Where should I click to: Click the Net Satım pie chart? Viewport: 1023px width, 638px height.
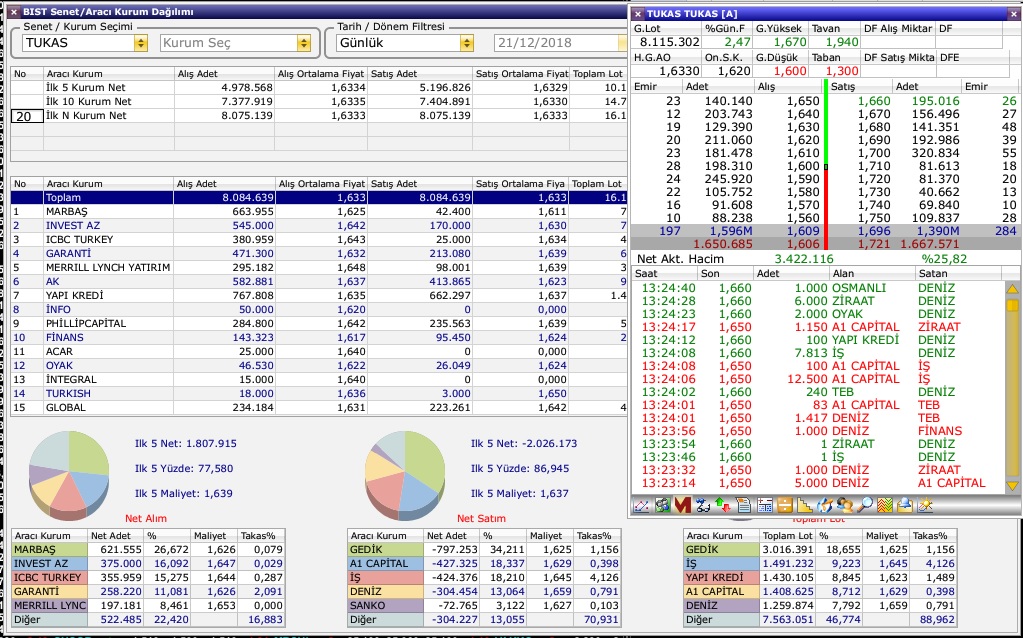point(405,475)
